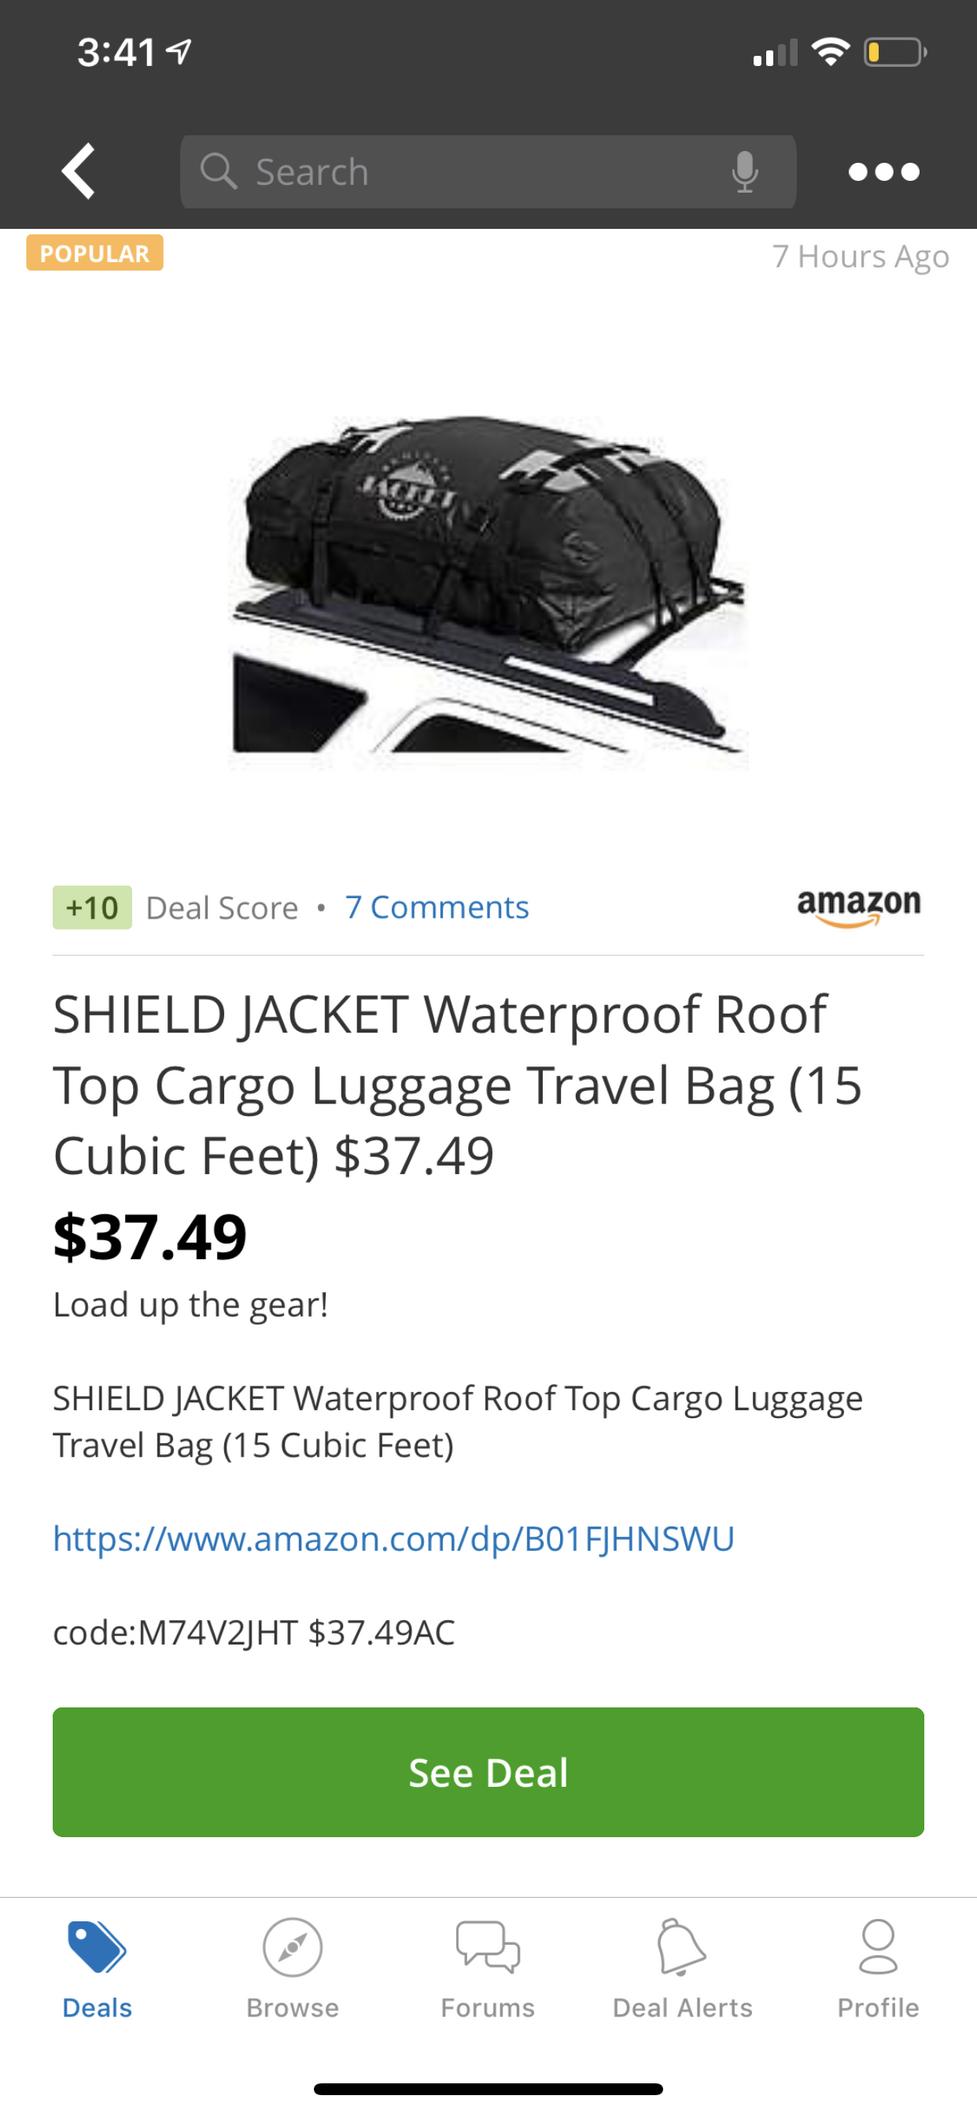Tap the POPULAR badge label

(x=95, y=253)
